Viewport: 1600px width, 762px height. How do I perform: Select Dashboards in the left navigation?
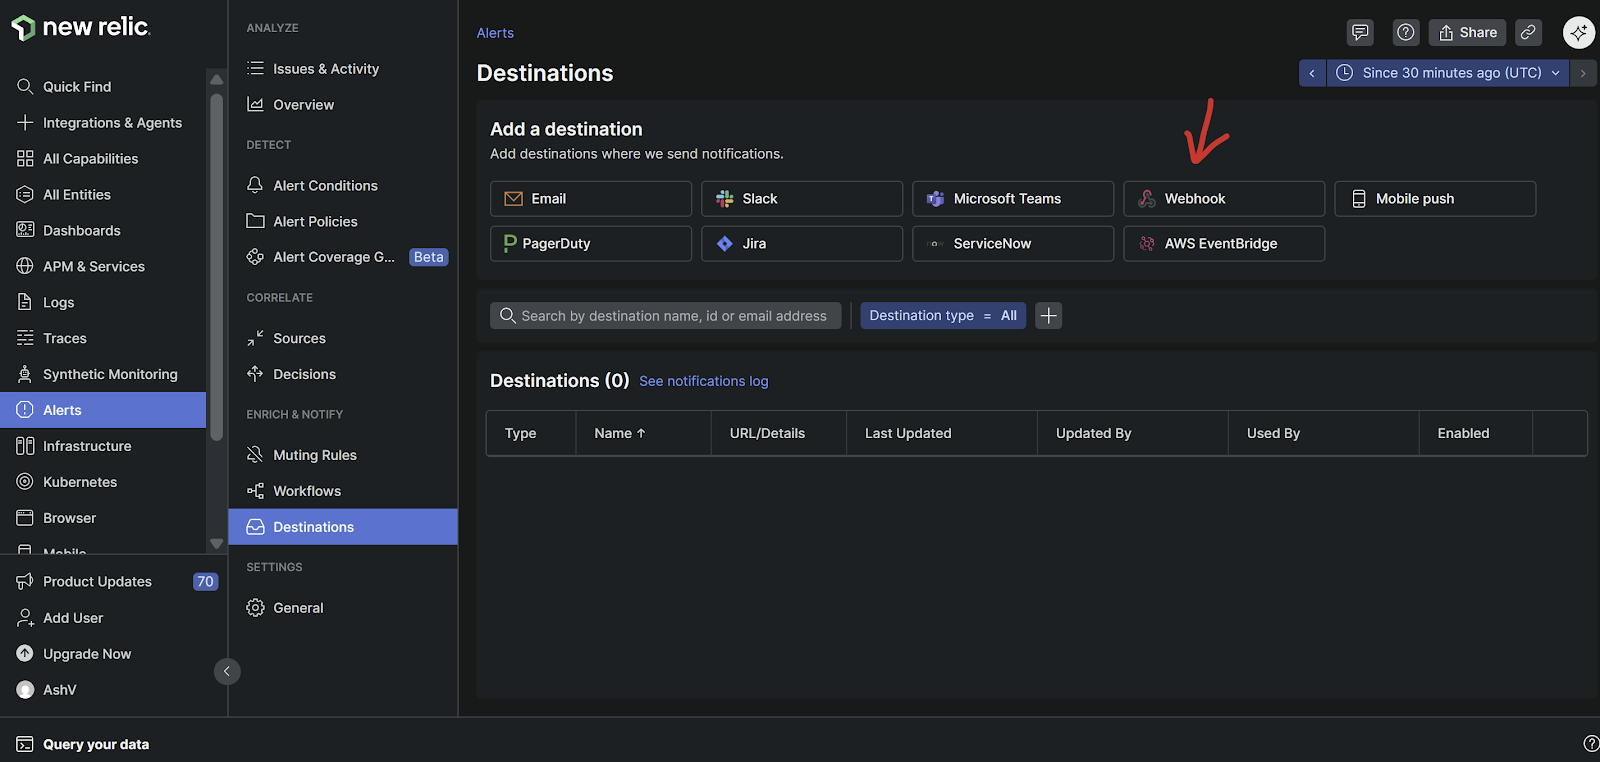[81, 231]
